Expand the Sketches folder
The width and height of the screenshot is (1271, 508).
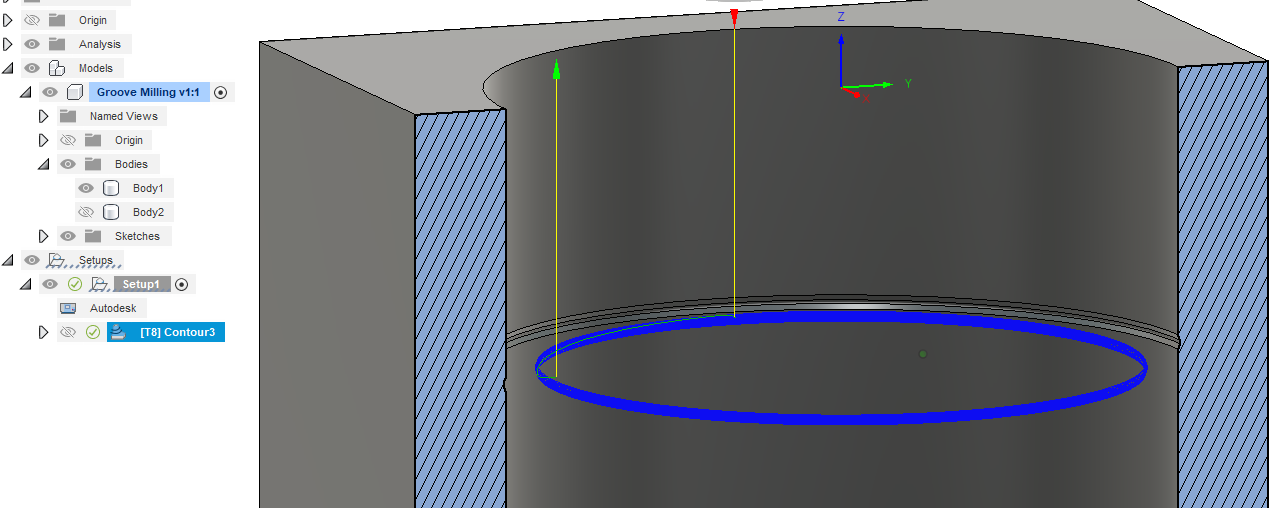[x=44, y=236]
